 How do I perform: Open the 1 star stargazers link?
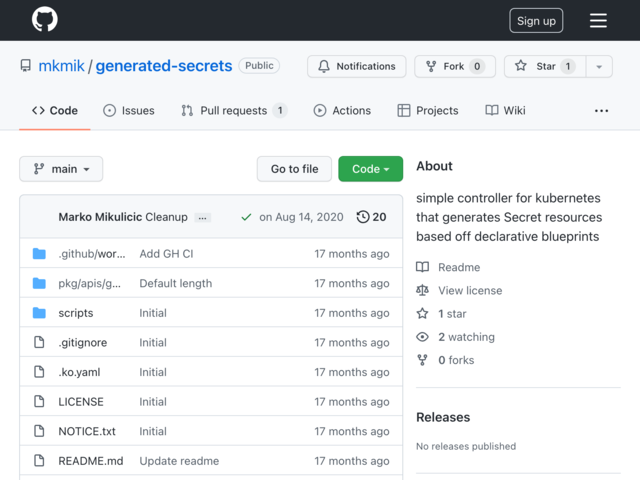tap(452, 314)
